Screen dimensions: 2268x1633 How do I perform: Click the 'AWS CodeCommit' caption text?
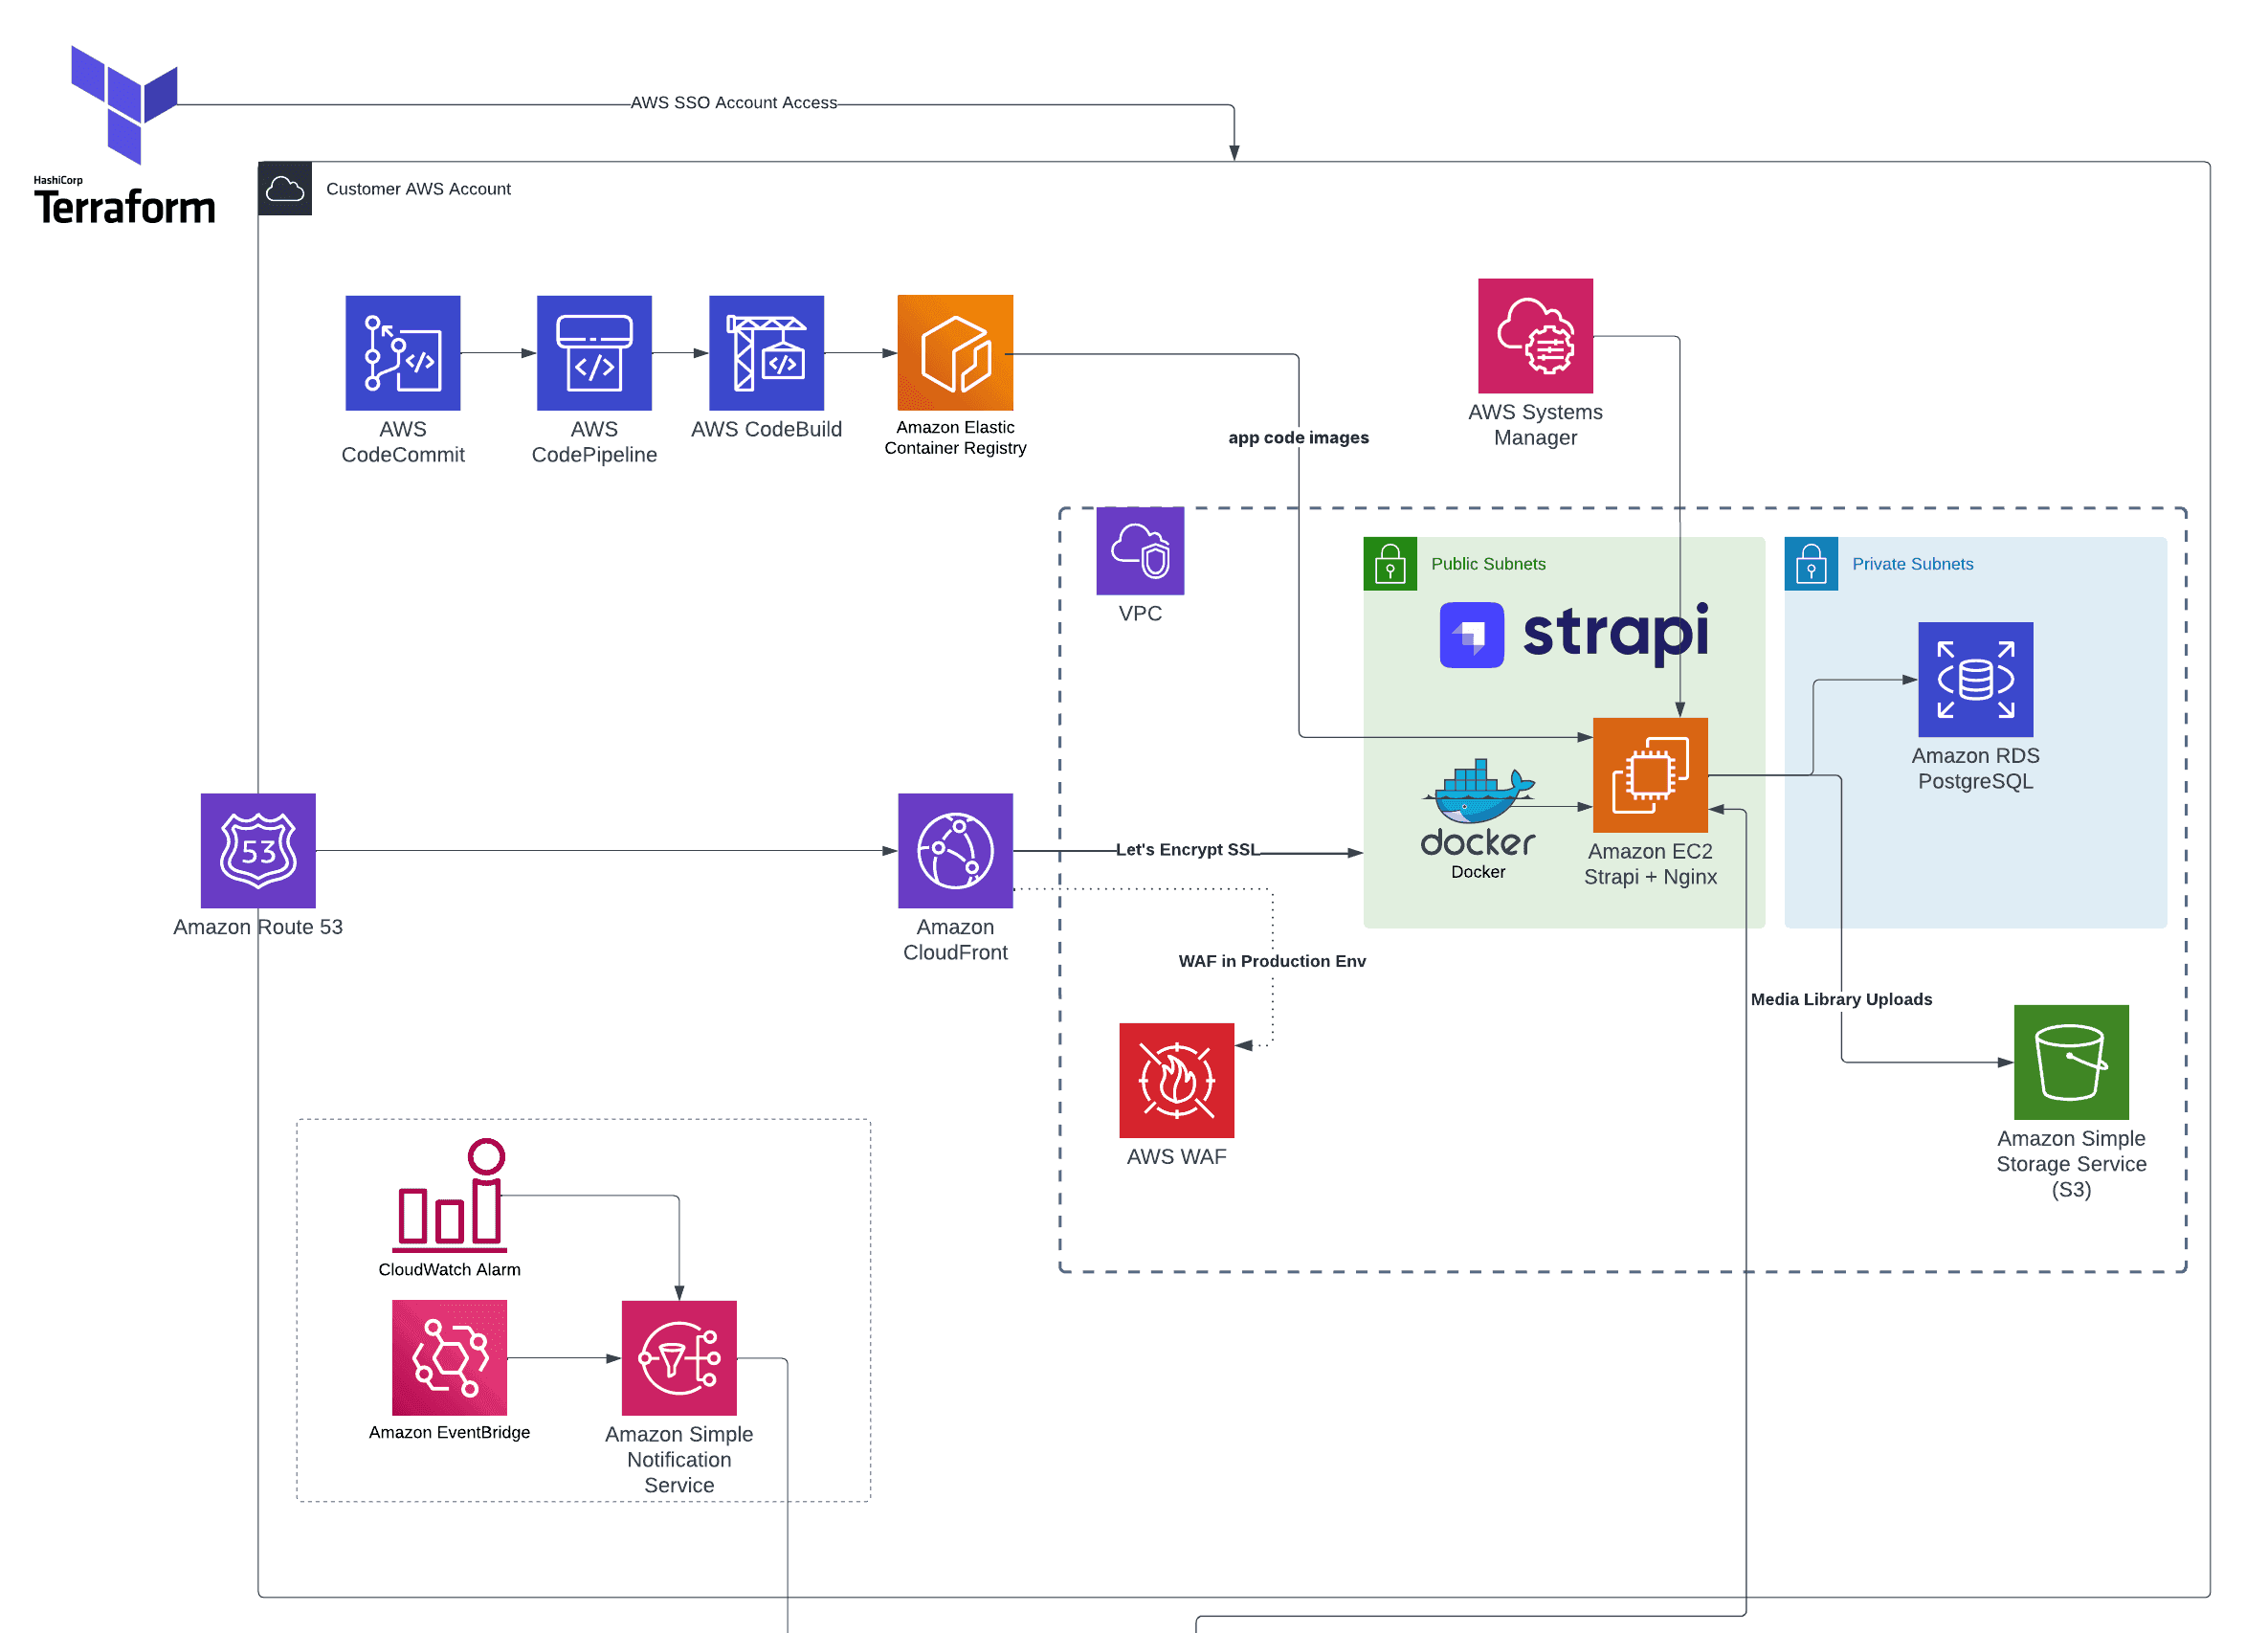click(x=403, y=441)
